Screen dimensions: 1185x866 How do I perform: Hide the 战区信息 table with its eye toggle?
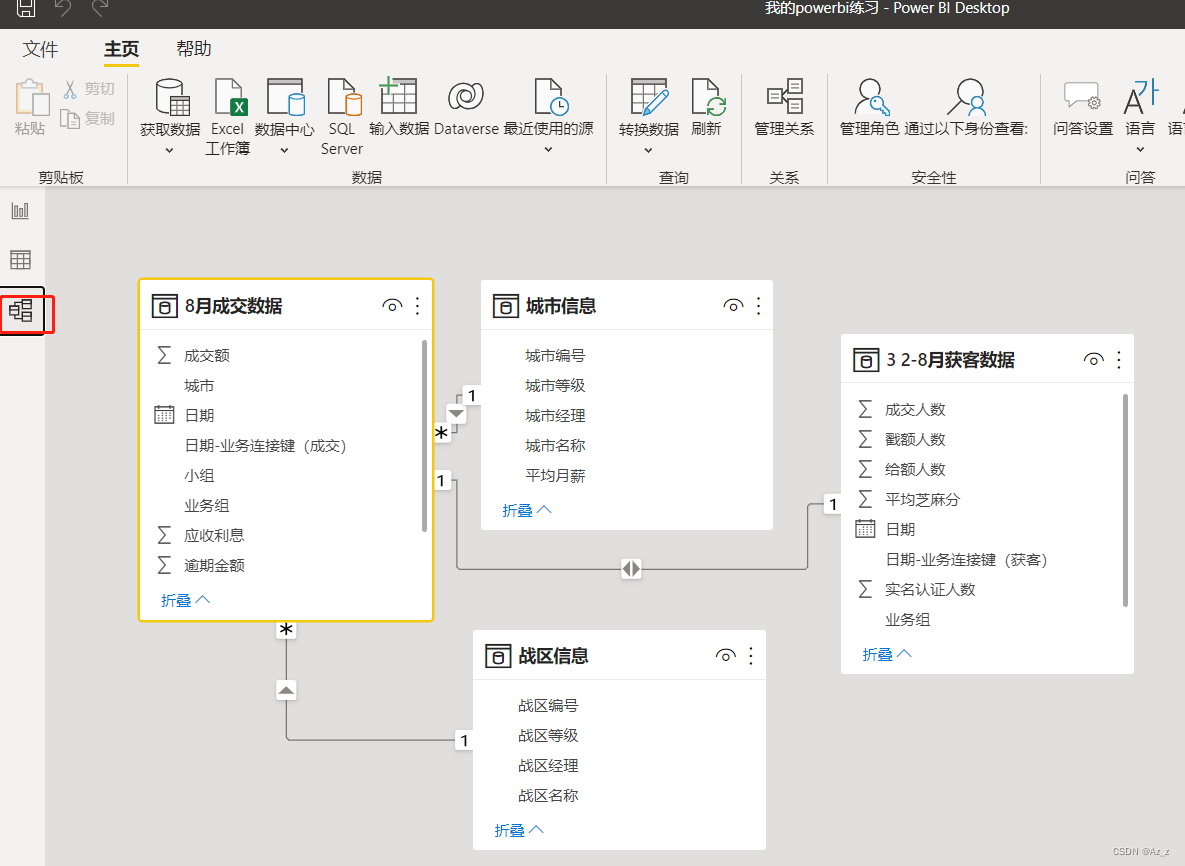click(x=725, y=655)
